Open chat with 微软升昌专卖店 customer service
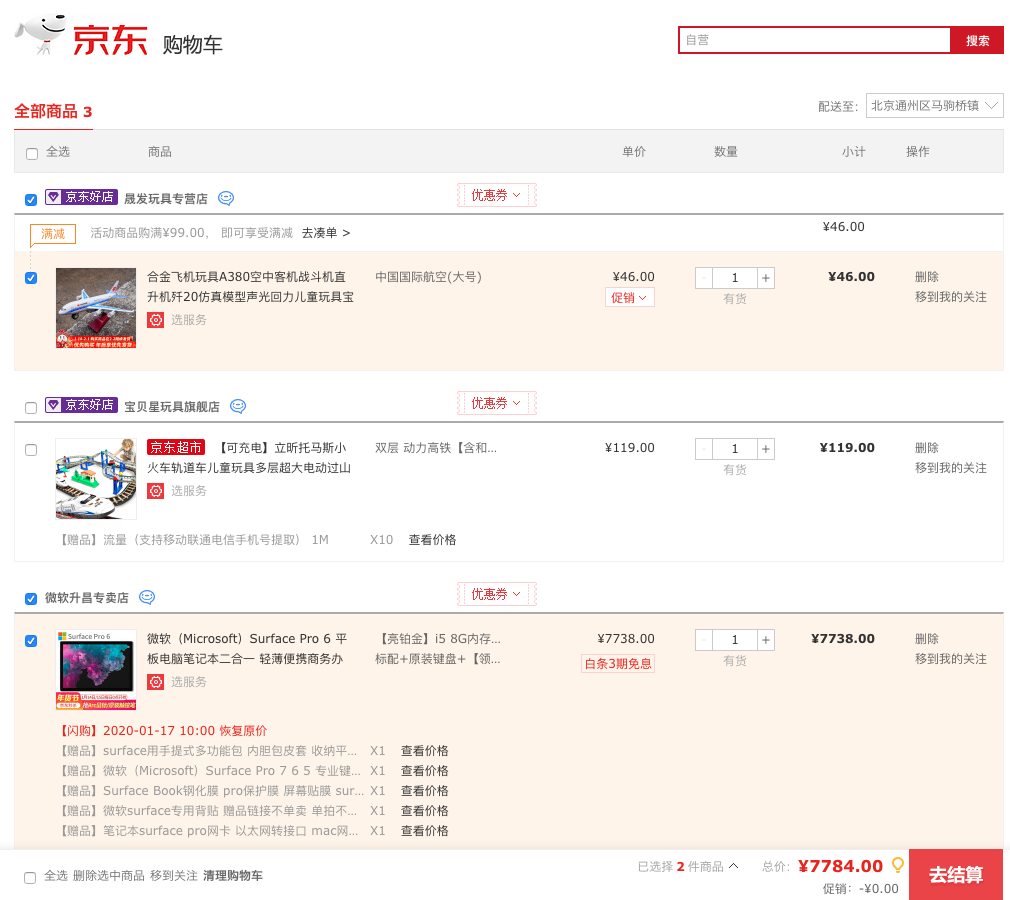This screenshot has width=1010, height=900. [147, 597]
